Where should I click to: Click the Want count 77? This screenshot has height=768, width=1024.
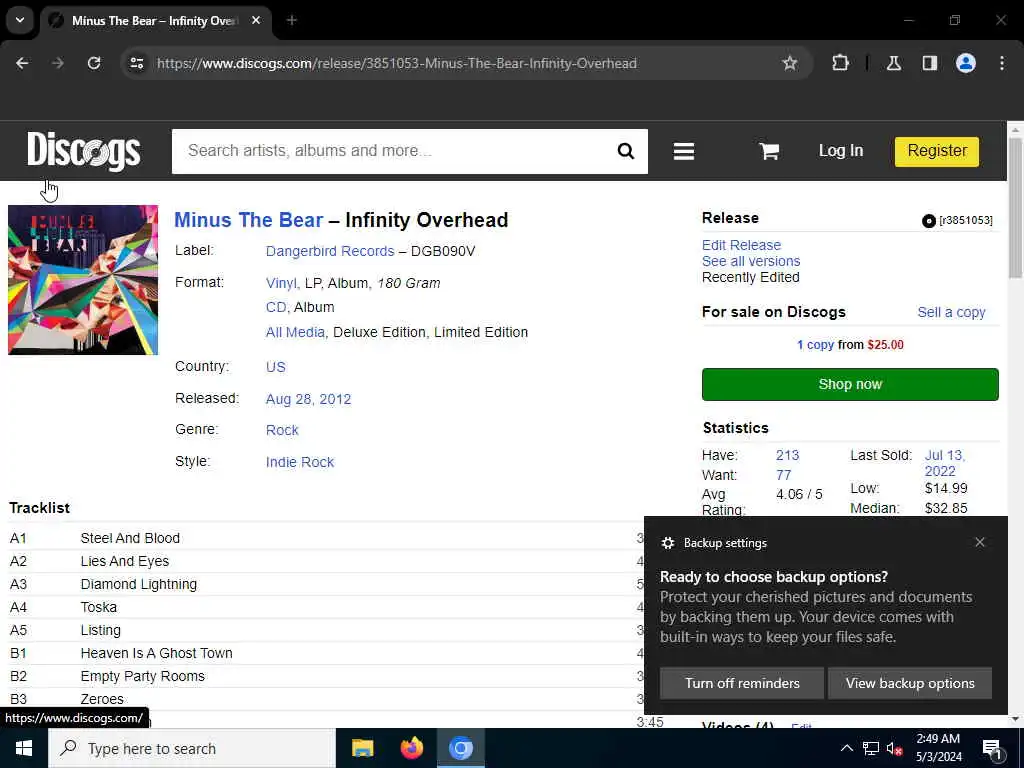point(783,475)
